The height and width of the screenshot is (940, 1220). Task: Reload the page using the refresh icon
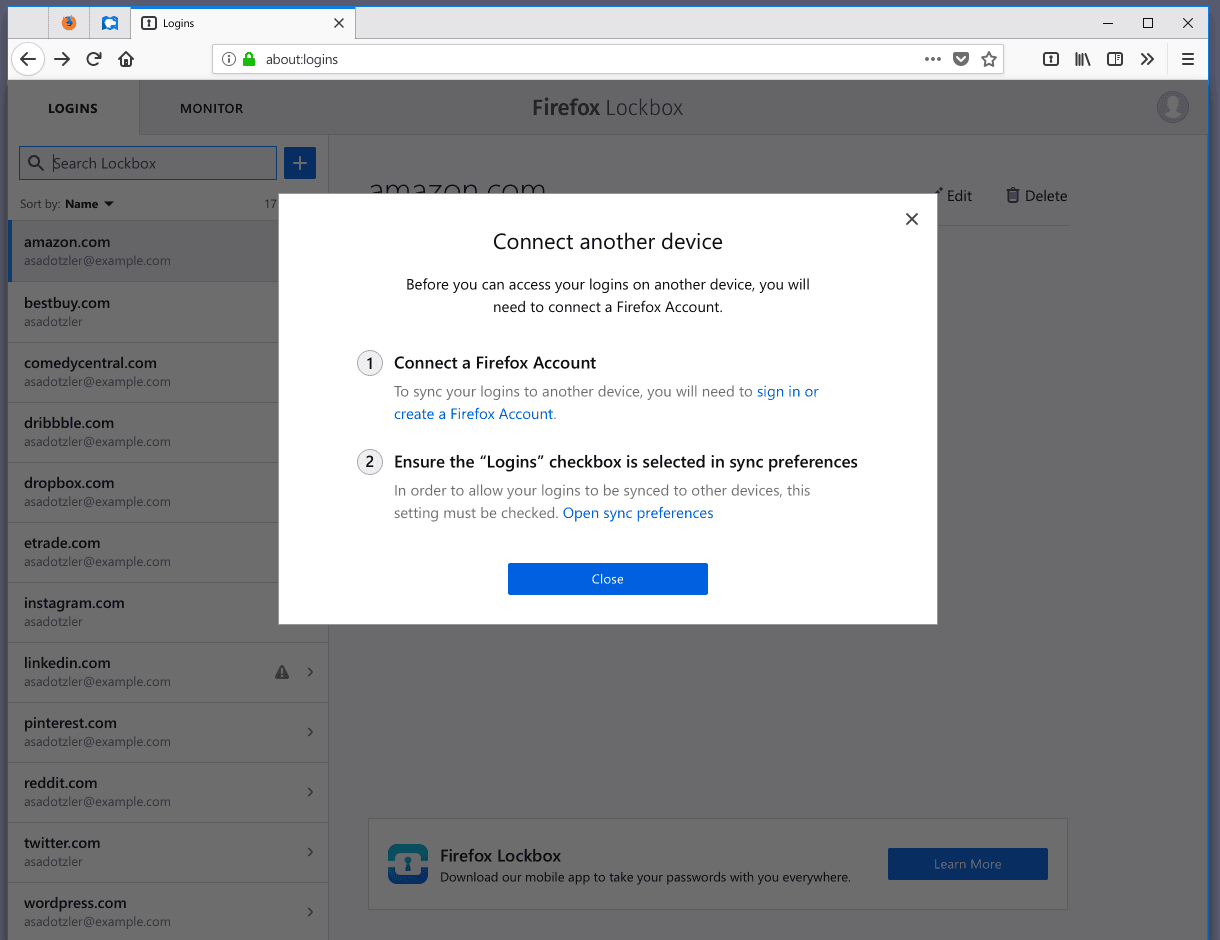93,59
